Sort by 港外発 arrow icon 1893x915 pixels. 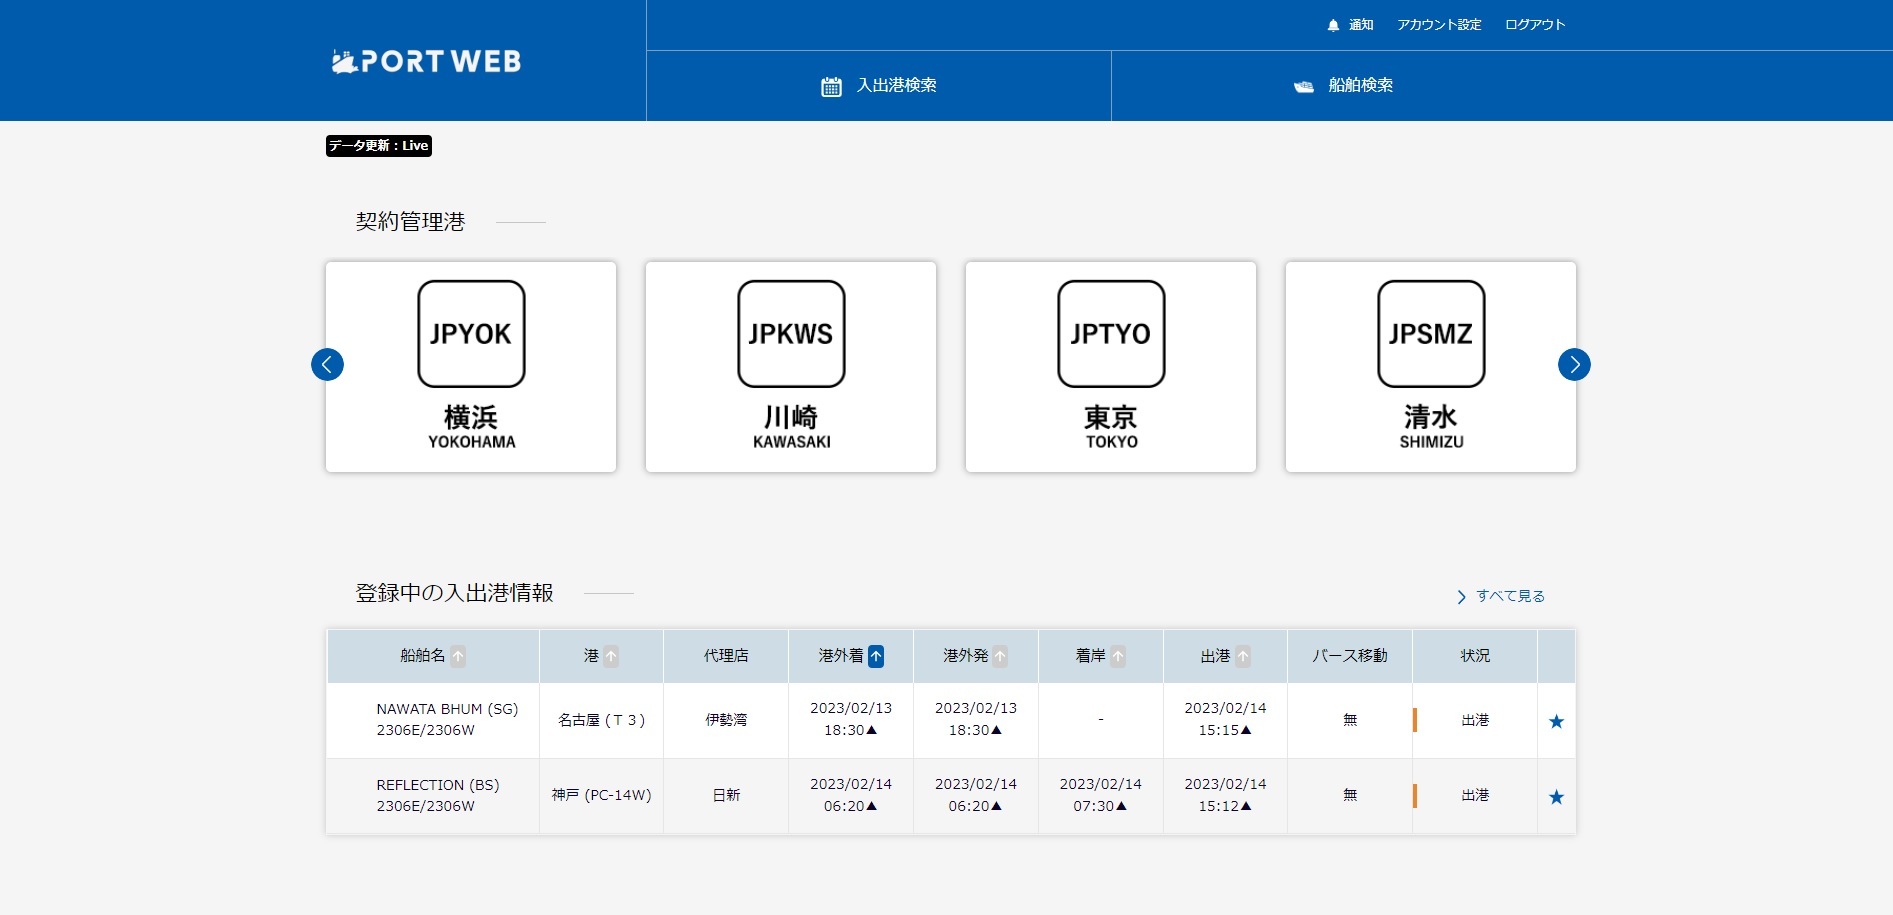[1000, 657]
